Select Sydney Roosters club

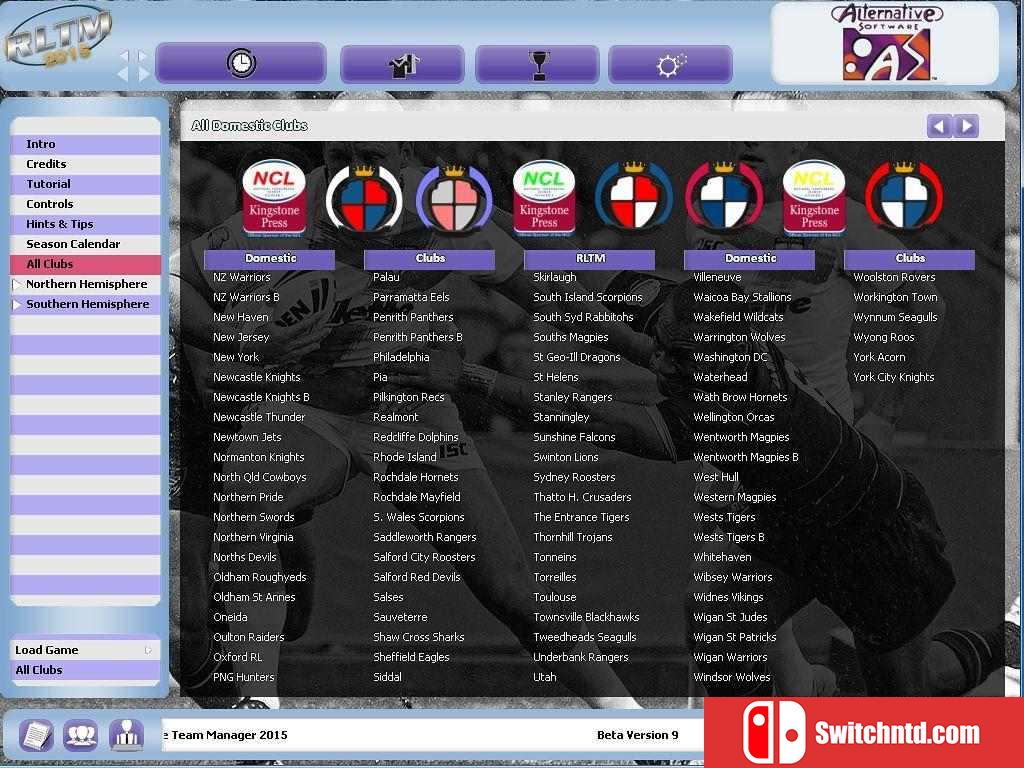point(574,477)
